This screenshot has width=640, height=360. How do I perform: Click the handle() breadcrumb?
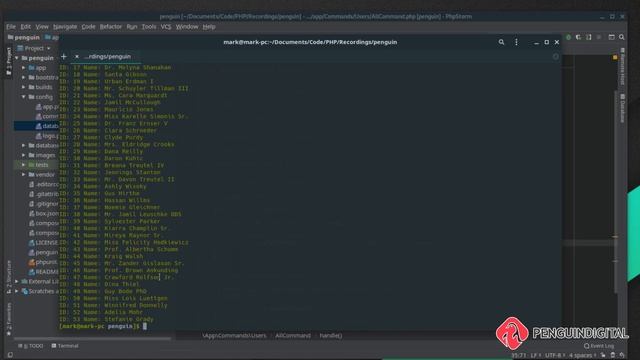tap(331, 336)
